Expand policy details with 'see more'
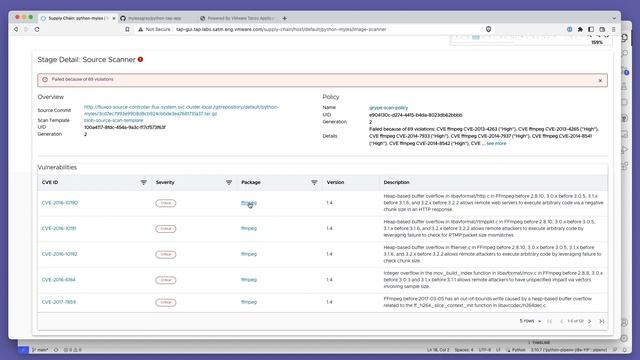 click(x=496, y=144)
